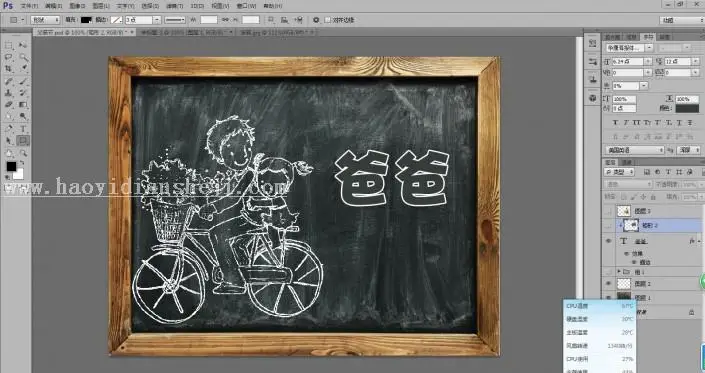Open the layer filter 类型 dropdown
705x373 pixels.
point(620,172)
